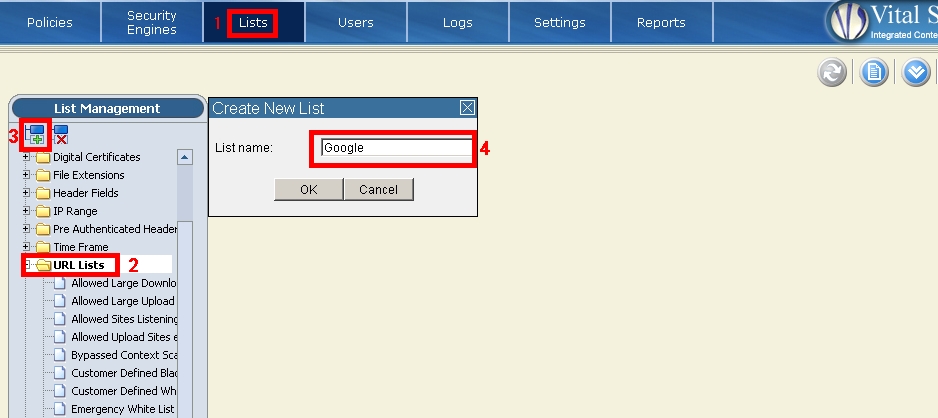This screenshot has height=418, width=938.
Task: Click the delete list icon
Action: [x=61, y=135]
